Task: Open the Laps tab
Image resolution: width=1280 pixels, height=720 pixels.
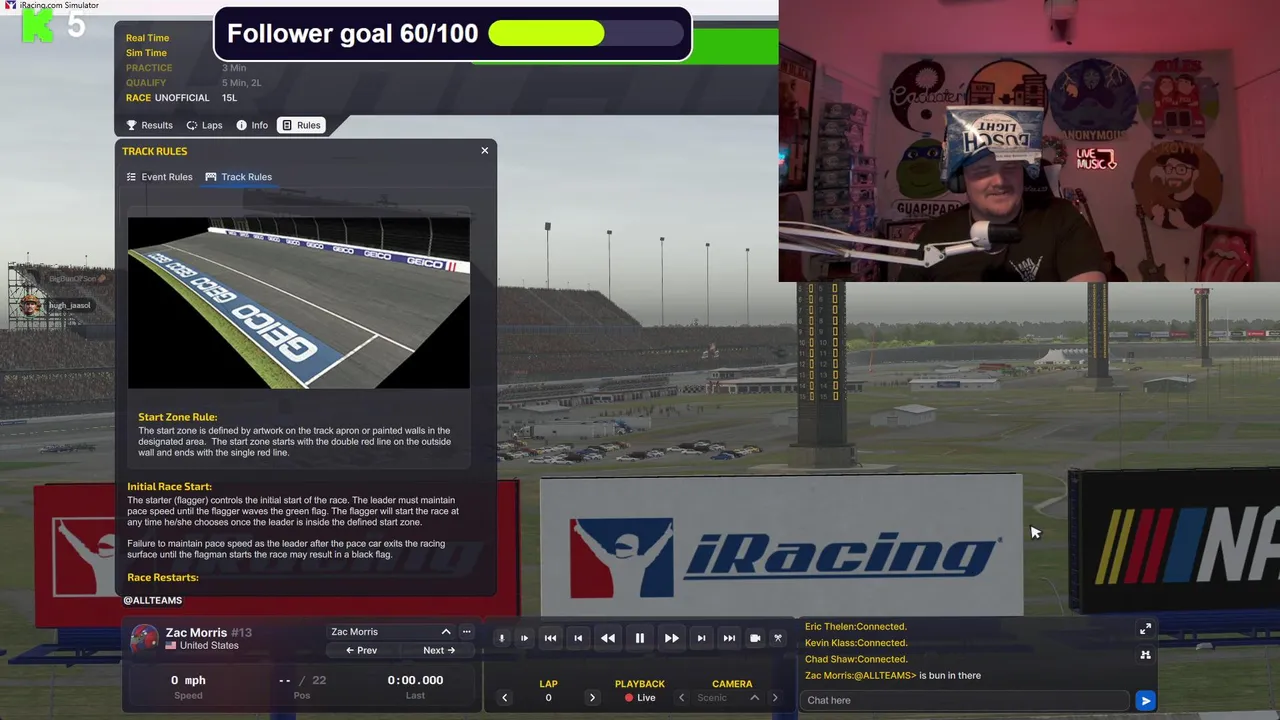Action: click(x=204, y=125)
